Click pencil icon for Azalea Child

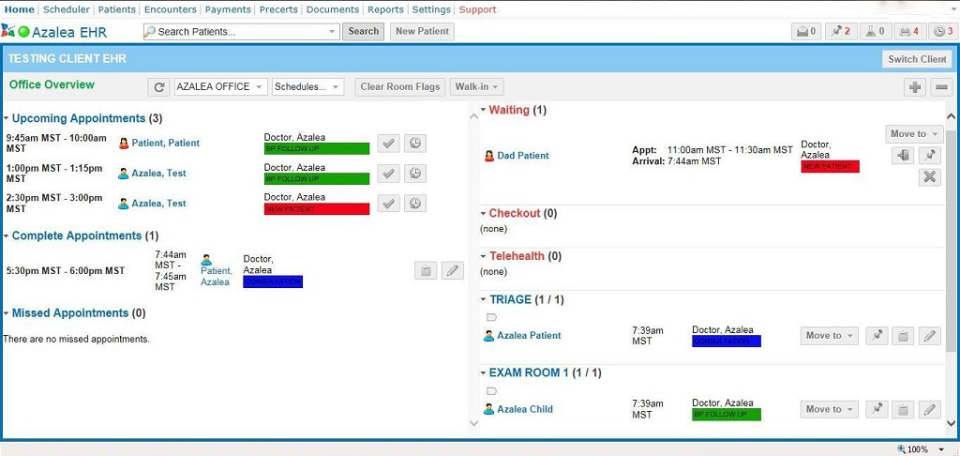(930, 409)
